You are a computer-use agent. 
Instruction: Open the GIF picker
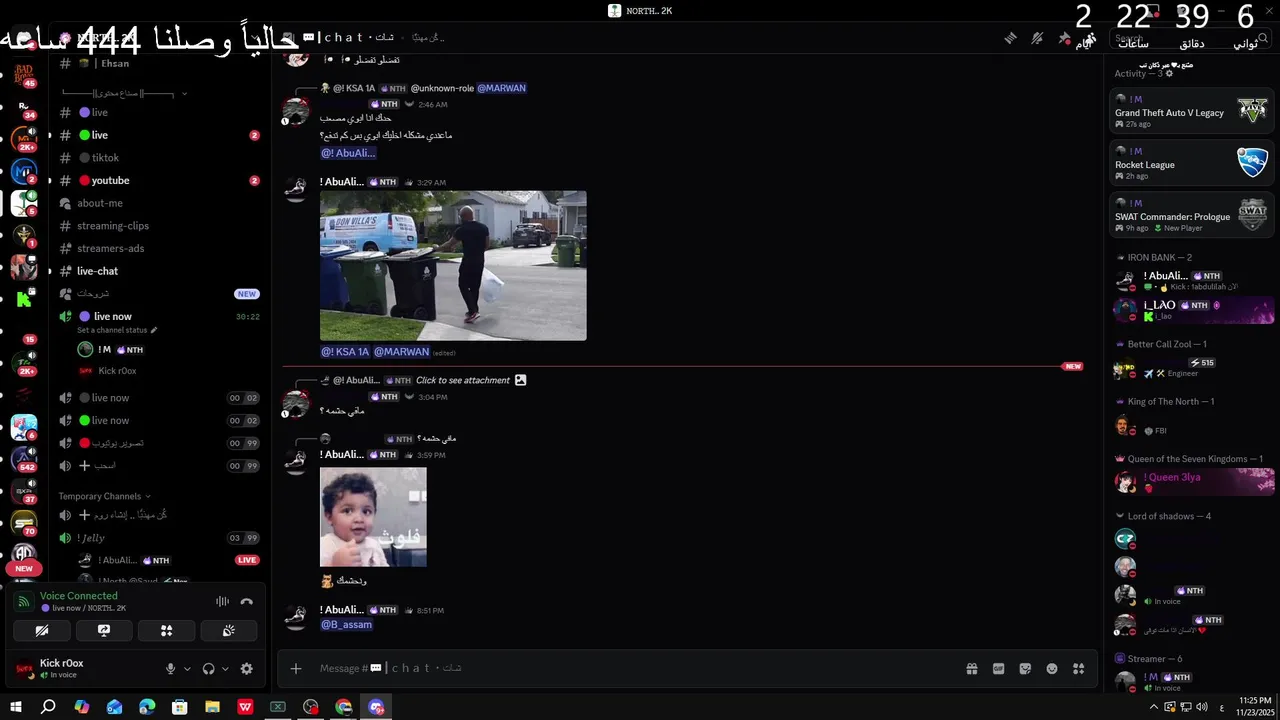point(998,668)
